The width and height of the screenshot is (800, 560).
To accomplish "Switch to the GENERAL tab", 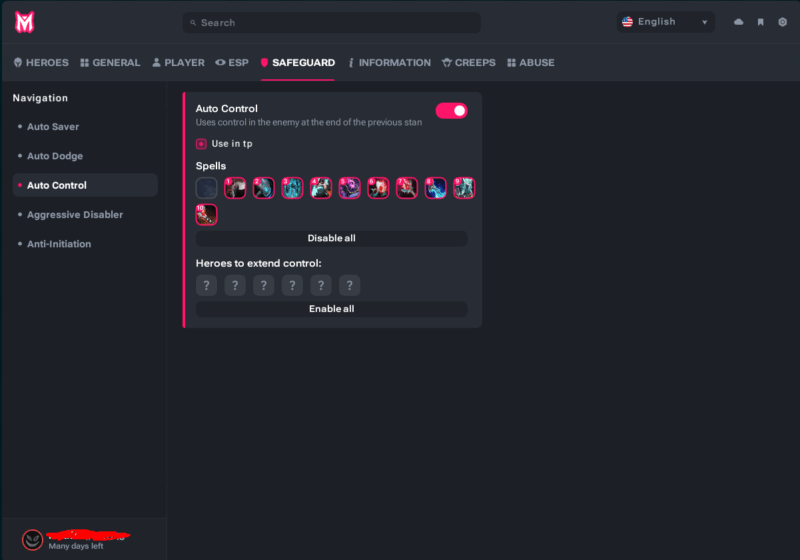I will coord(110,63).
